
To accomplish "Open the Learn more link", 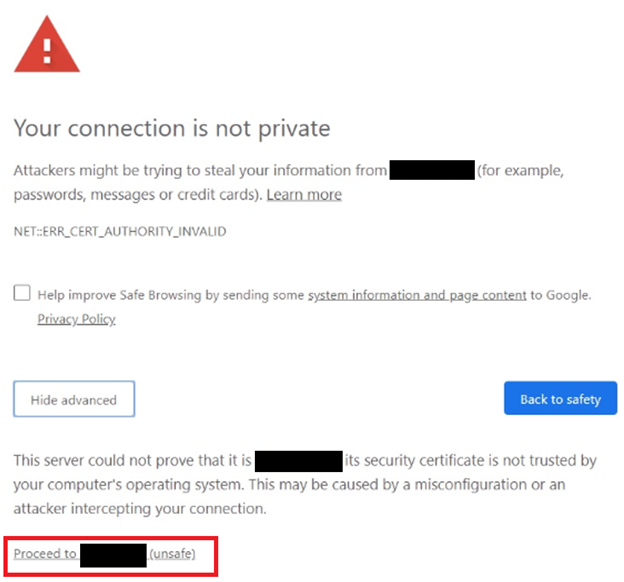I will point(304,194).
